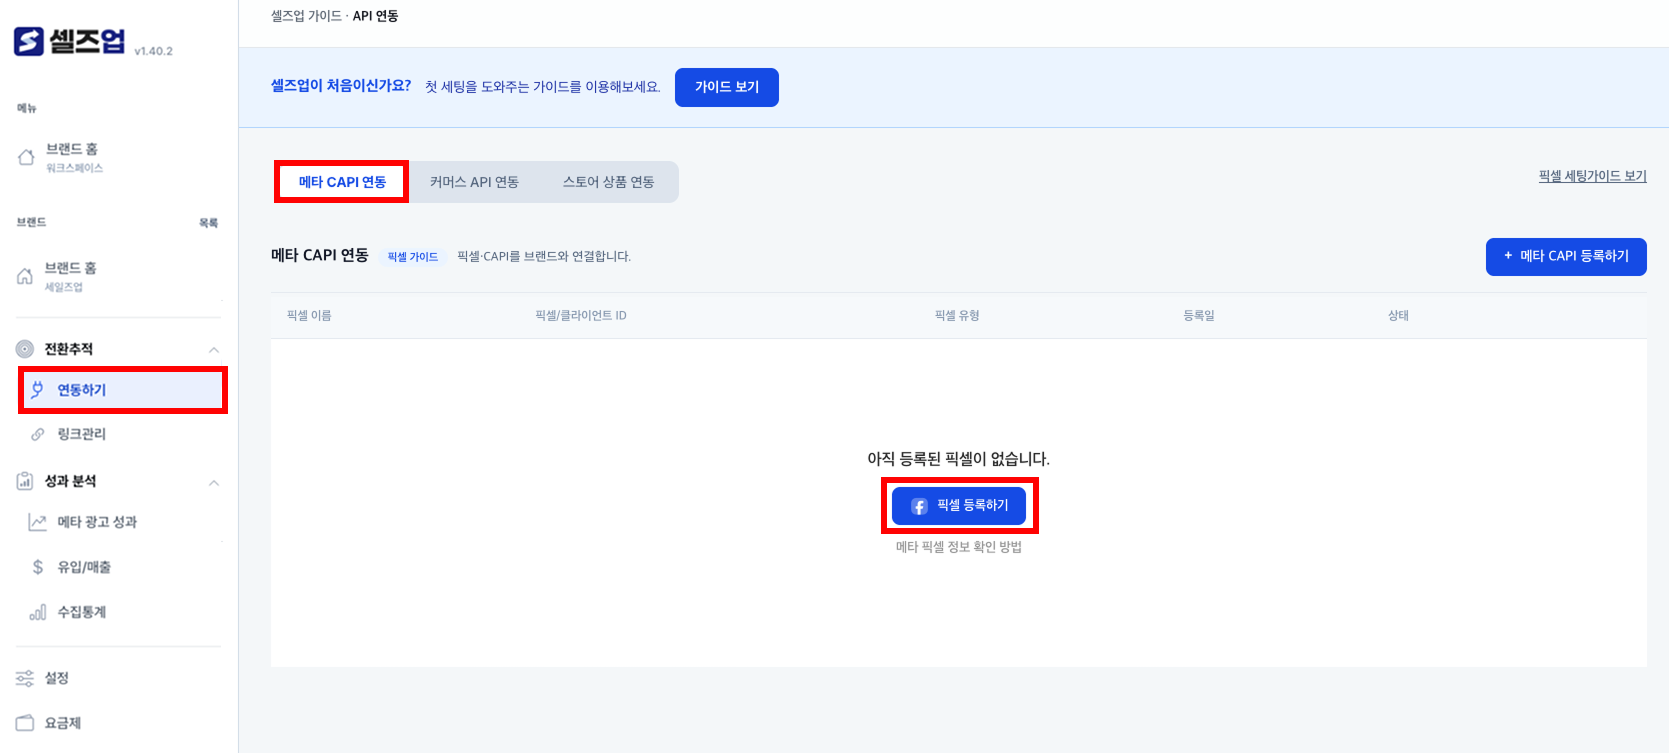Switch to the 스토어 상품 연동 tab
Image resolution: width=1669 pixels, height=753 pixels.
608,182
